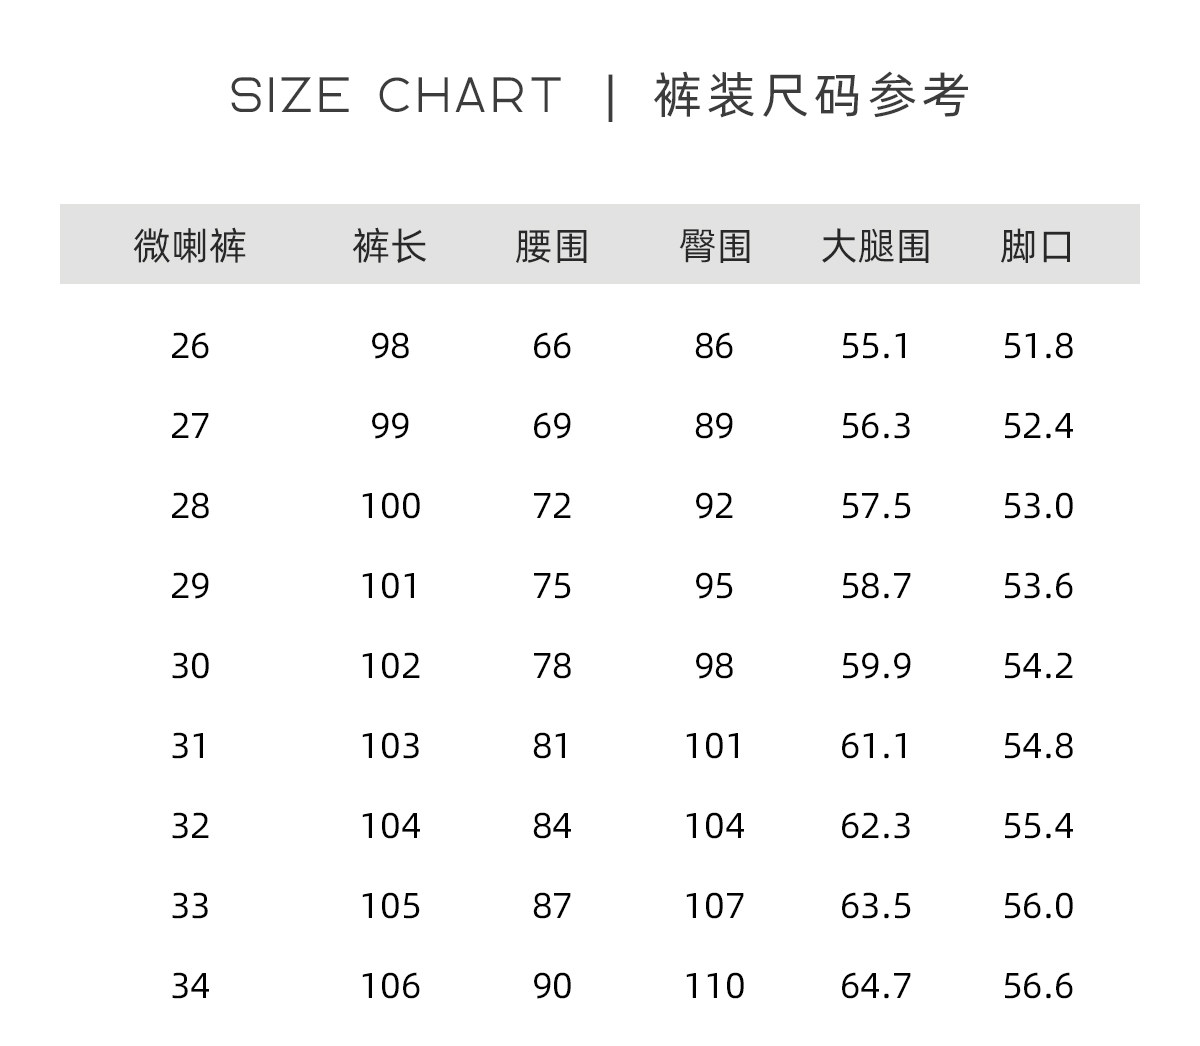This screenshot has width=1200, height=1046.
Task: Select size 34 row label
Action: (x=190, y=986)
